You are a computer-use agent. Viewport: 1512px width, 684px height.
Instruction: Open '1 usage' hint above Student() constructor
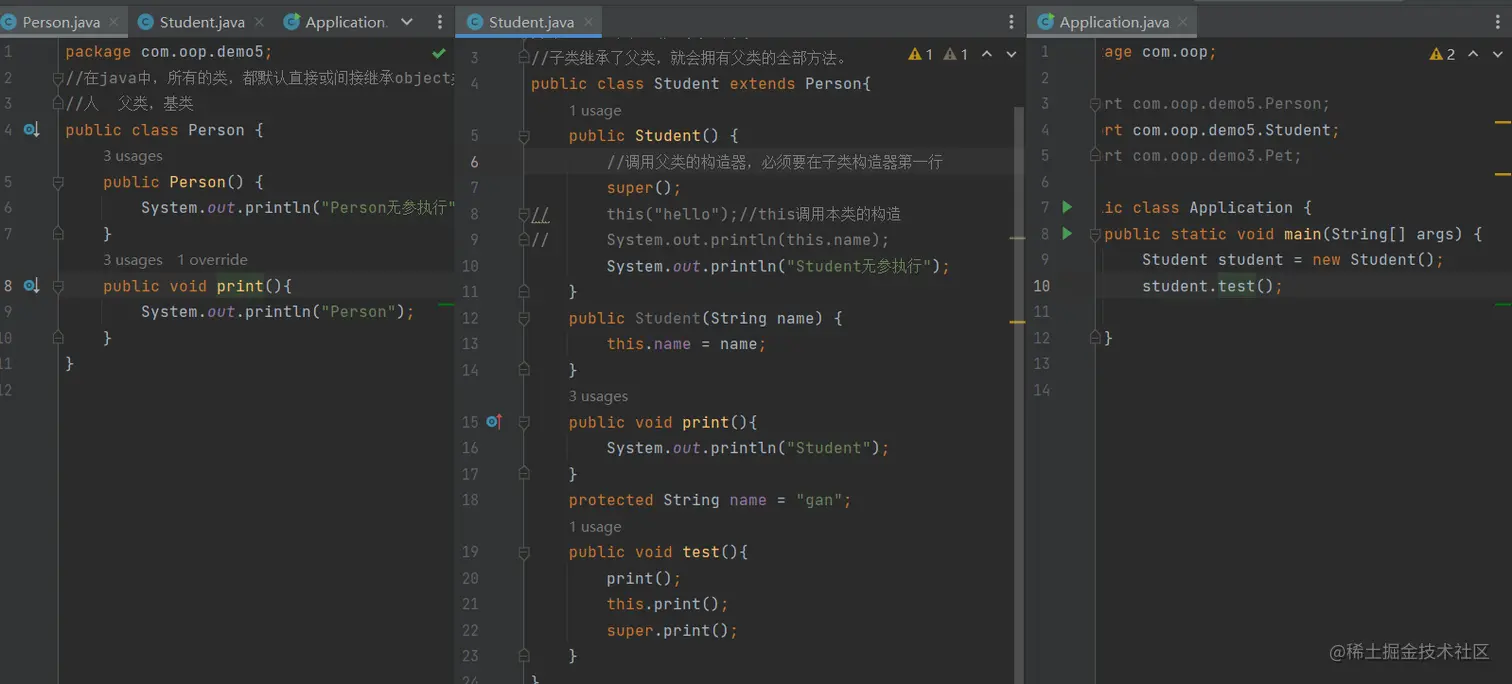595,110
